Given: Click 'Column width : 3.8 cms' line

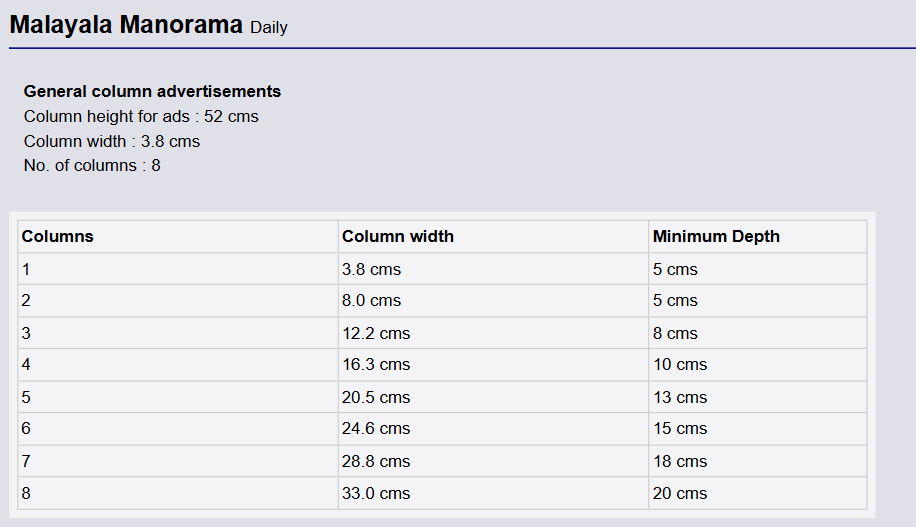Looking at the screenshot, I should pyautogui.click(x=112, y=141).
